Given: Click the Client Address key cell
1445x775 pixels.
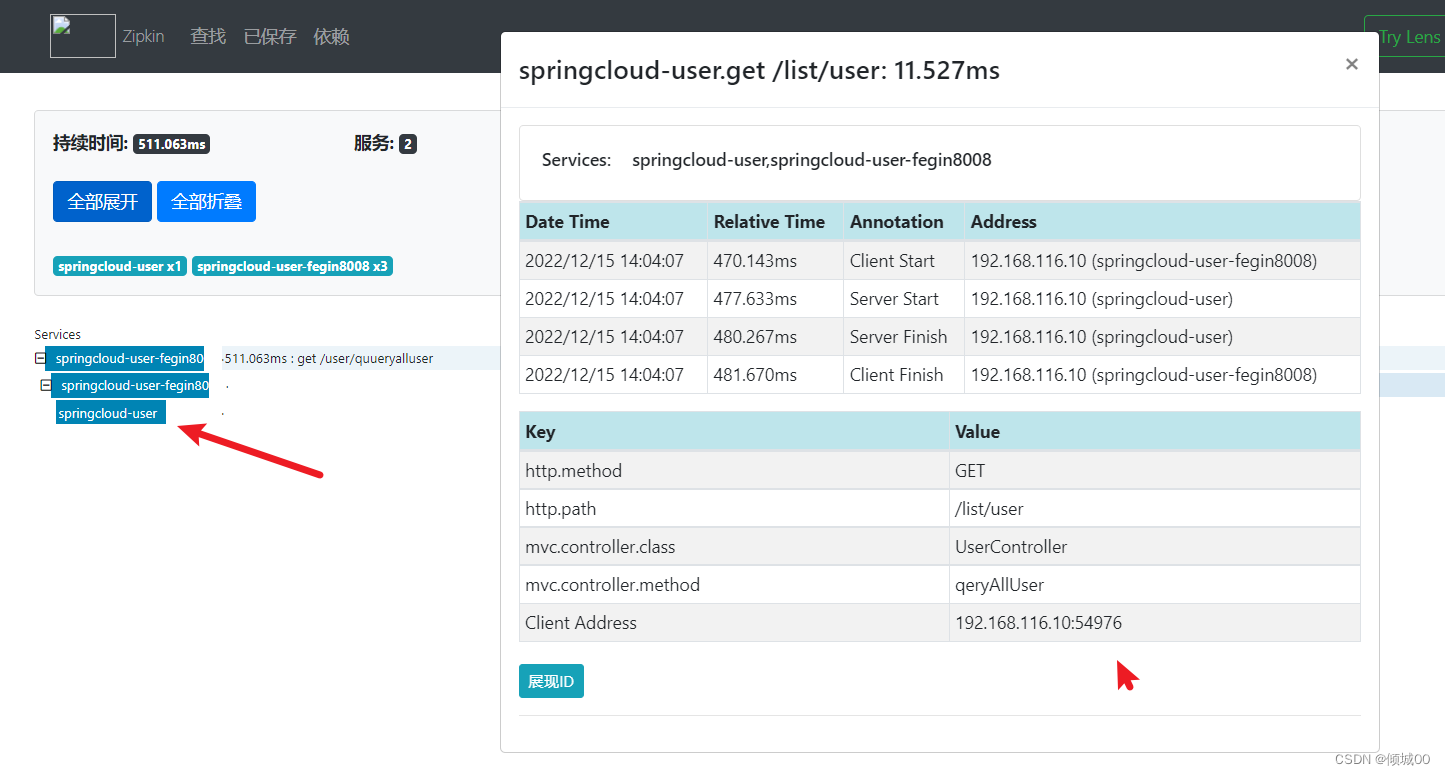Looking at the screenshot, I should tap(734, 622).
